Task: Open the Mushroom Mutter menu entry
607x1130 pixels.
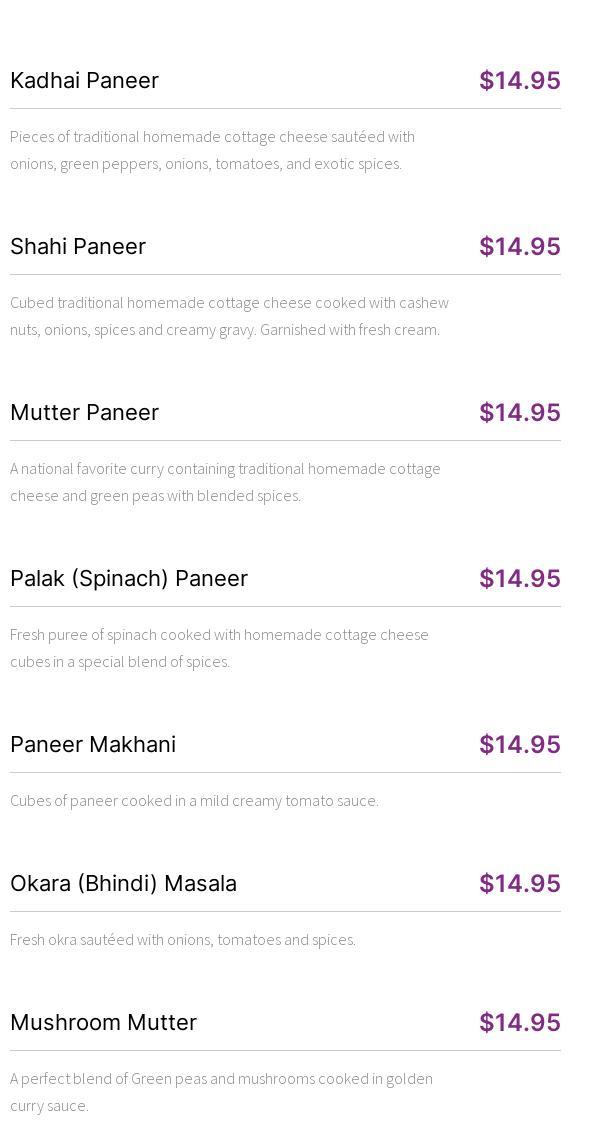Action: pyautogui.click(x=103, y=1022)
